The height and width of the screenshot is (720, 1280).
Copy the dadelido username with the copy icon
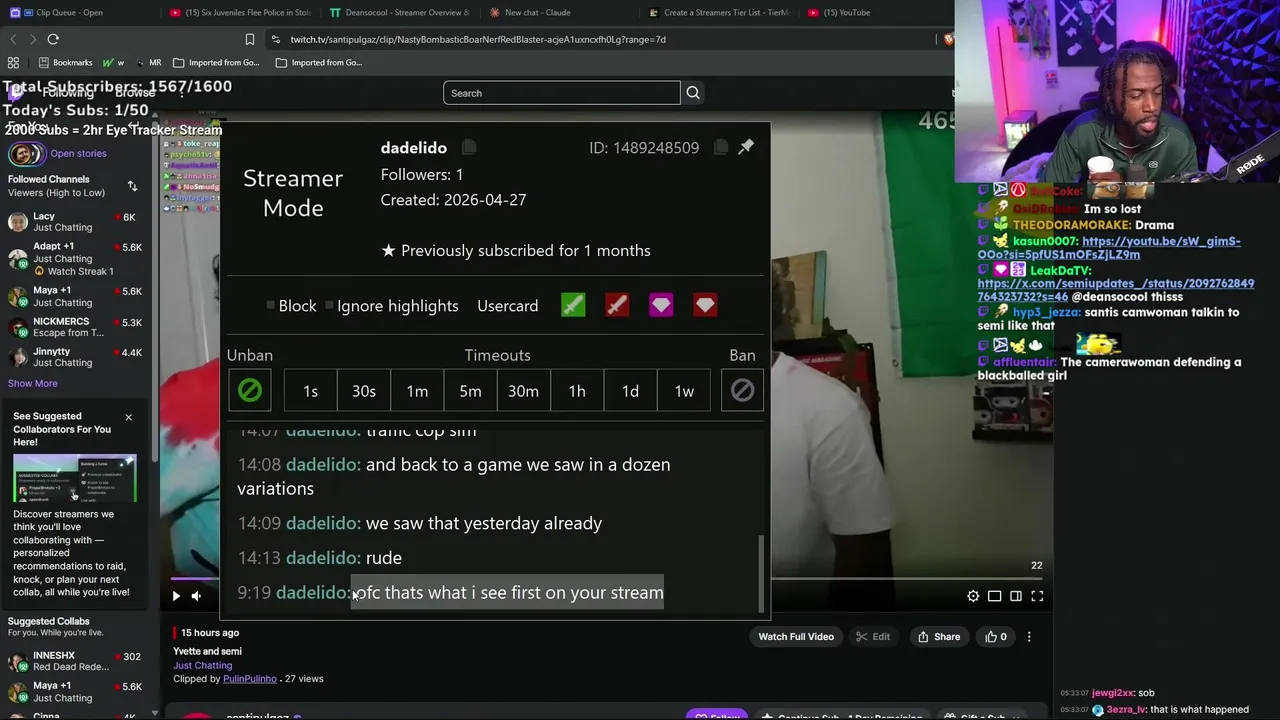468,147
